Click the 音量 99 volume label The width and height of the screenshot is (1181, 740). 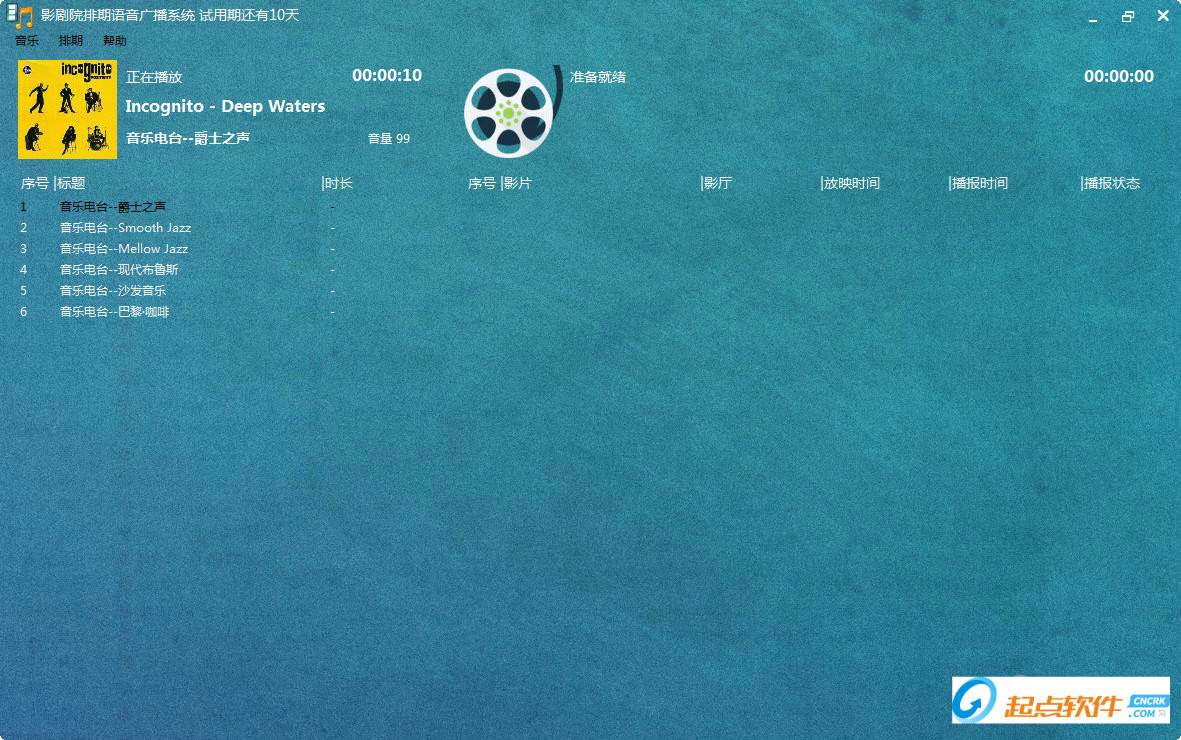389,139
